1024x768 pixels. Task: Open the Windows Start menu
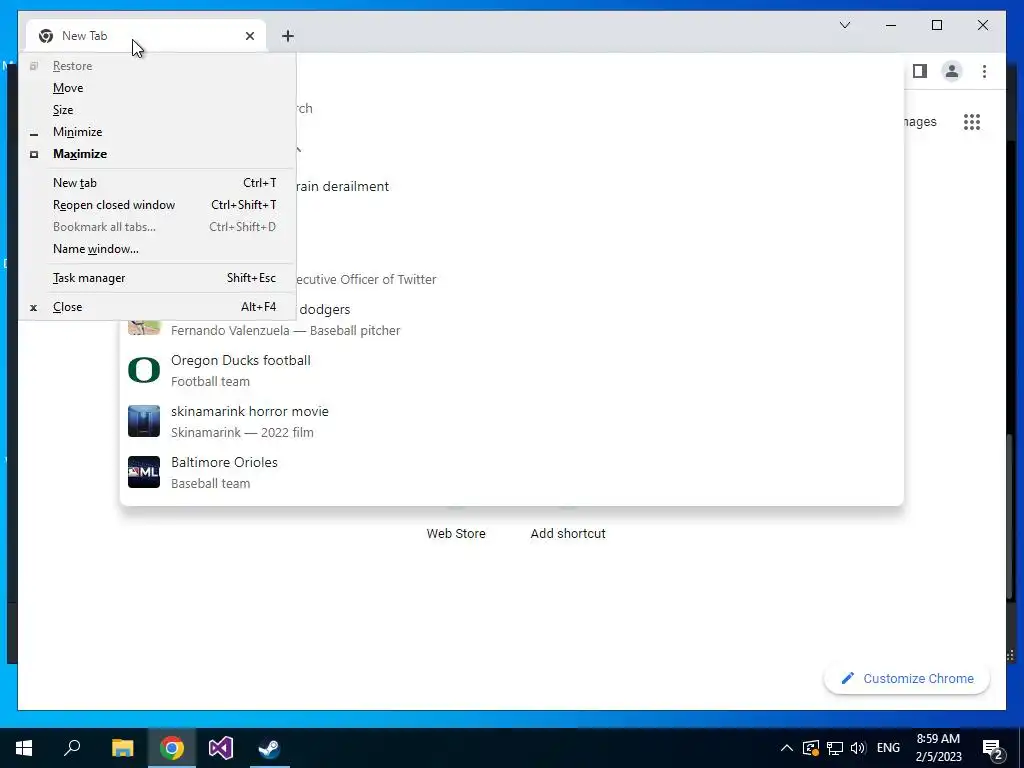click(x=24, y=748)
